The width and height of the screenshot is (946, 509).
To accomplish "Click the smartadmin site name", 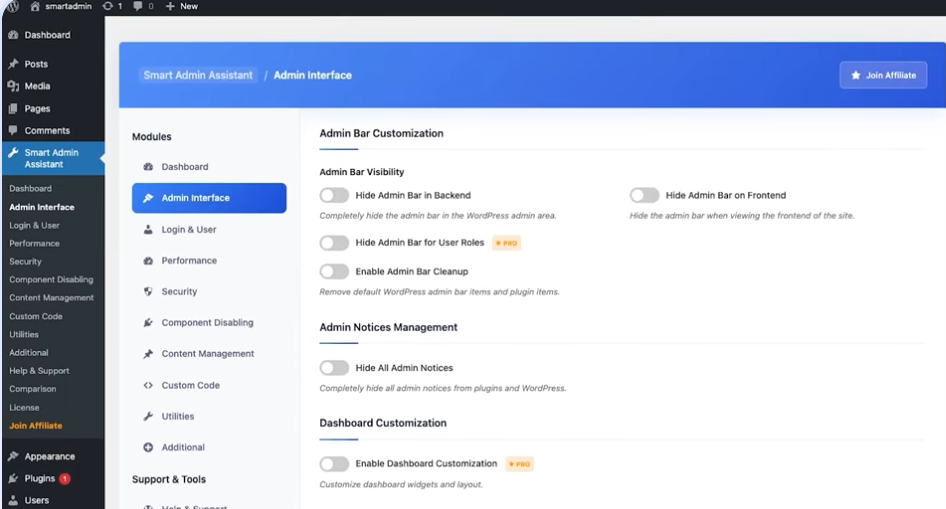I will [x=68, y=6].
